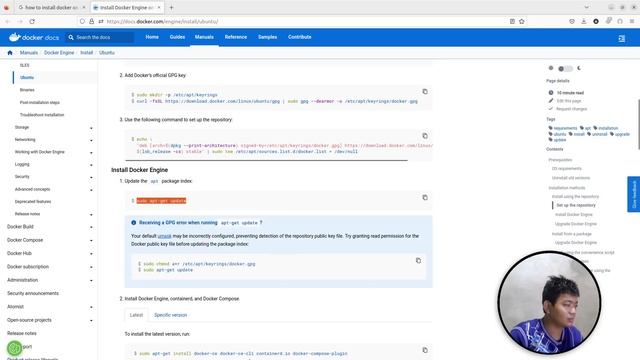Copy the repository setup command block
The image size is (640, 360).
click(x=425, y=136)
